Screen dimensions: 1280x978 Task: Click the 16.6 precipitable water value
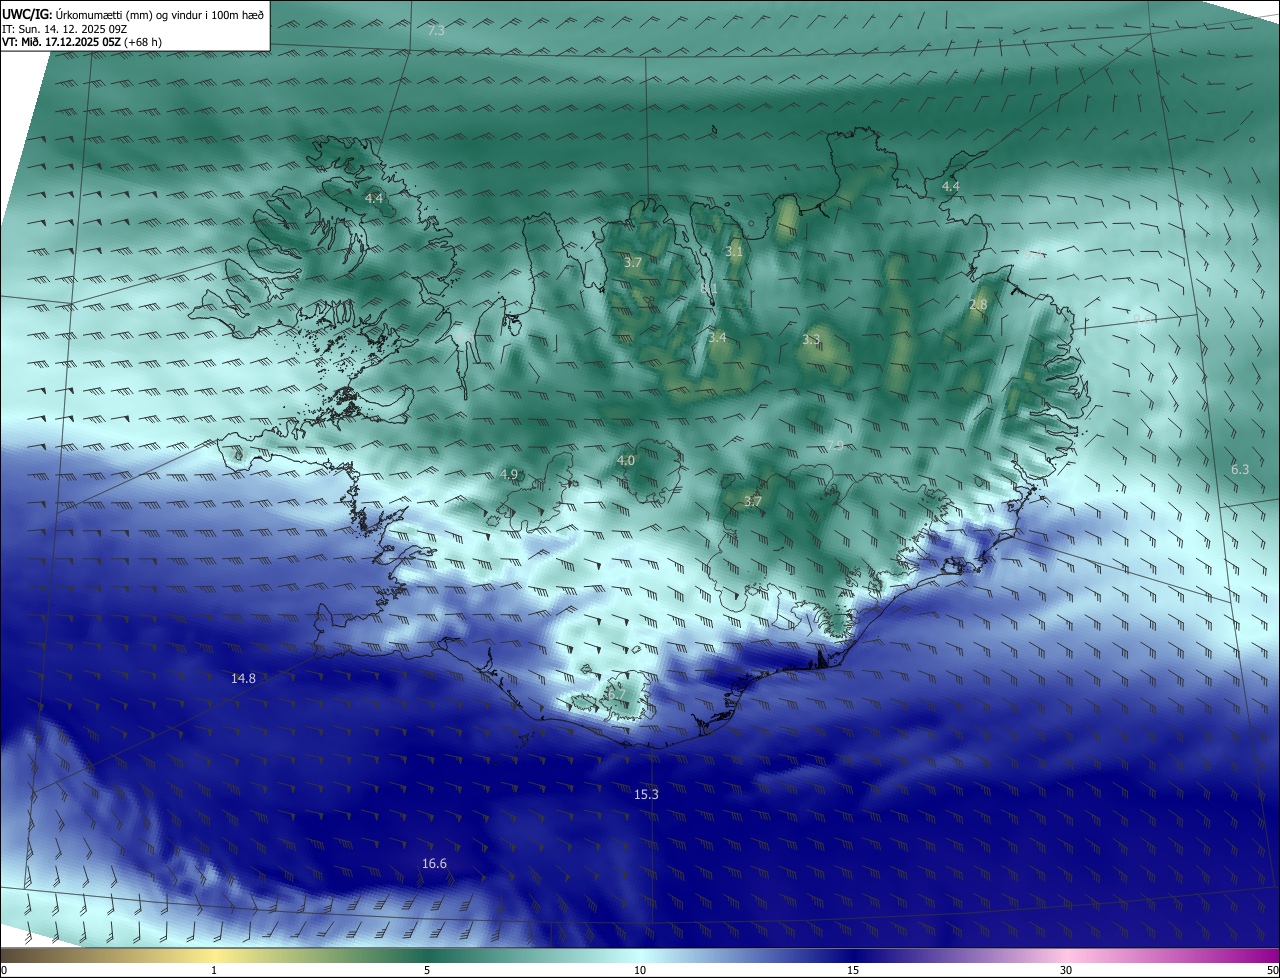pos(434,864)
